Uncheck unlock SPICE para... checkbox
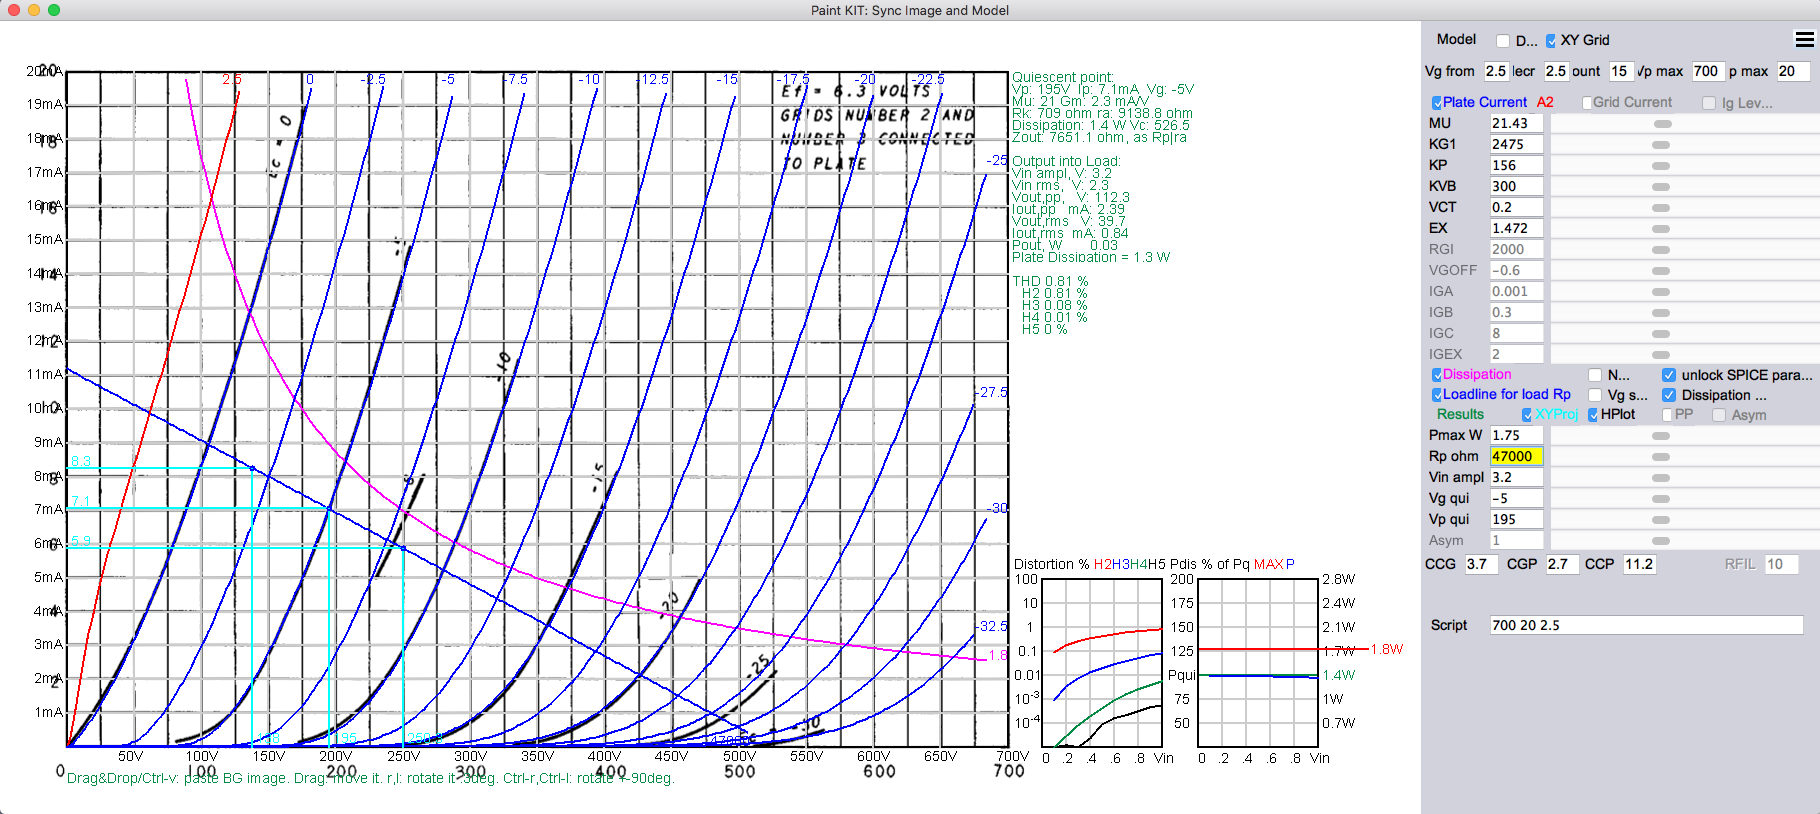 [1669, 375]
